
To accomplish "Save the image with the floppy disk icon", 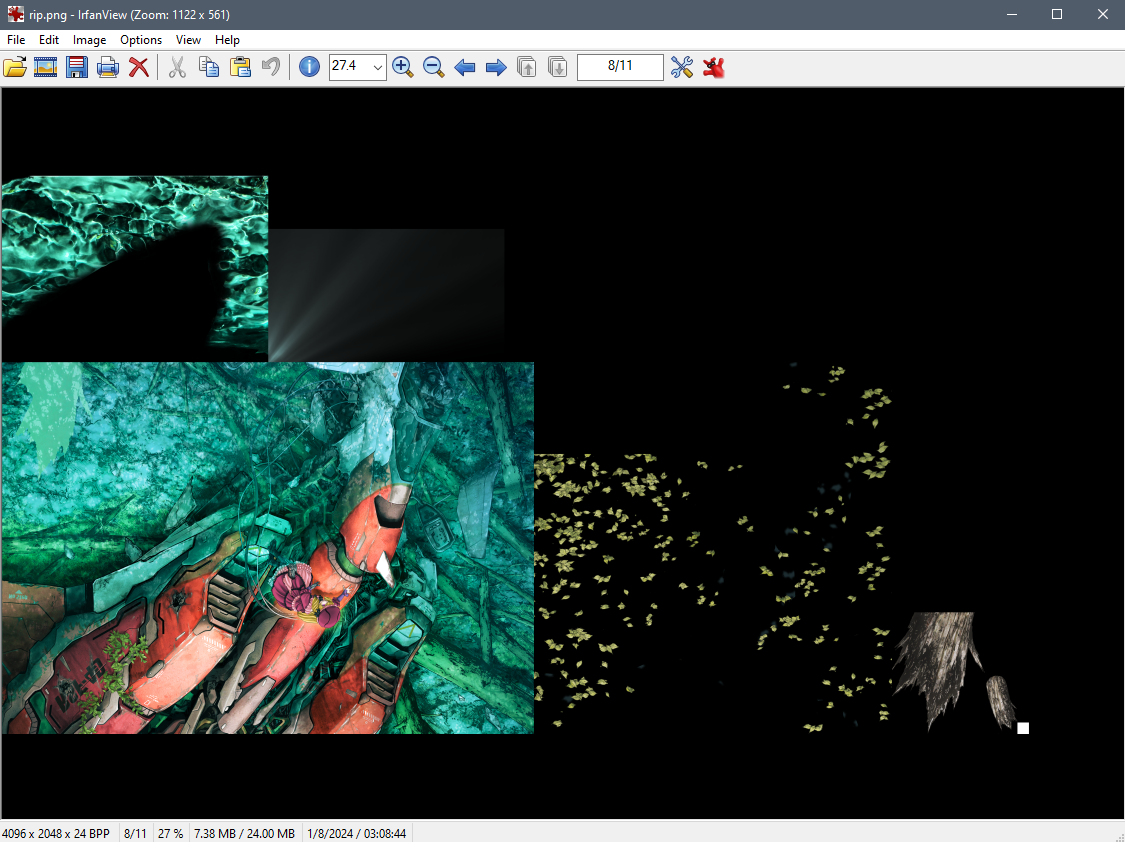I will (x=77, y=67).
